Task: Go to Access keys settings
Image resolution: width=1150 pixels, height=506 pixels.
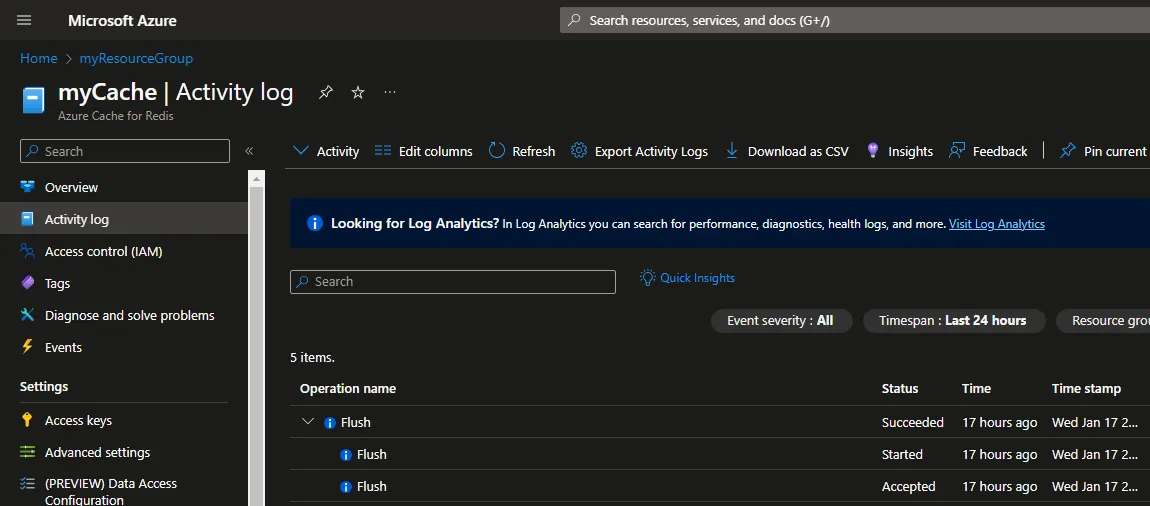Action: pos(78,420)
